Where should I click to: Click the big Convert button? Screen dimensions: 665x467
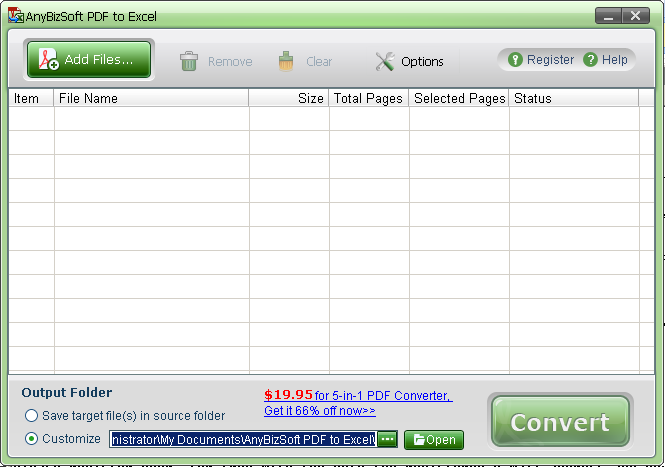click(x=560, y=421)
